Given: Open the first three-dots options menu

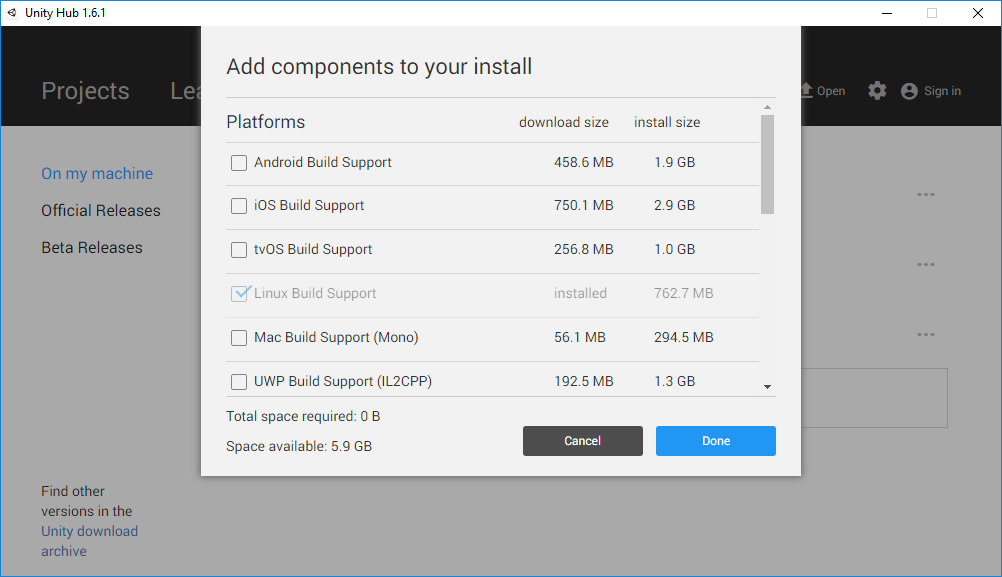Looking at the screenshot, I should (x=925, y=194).
